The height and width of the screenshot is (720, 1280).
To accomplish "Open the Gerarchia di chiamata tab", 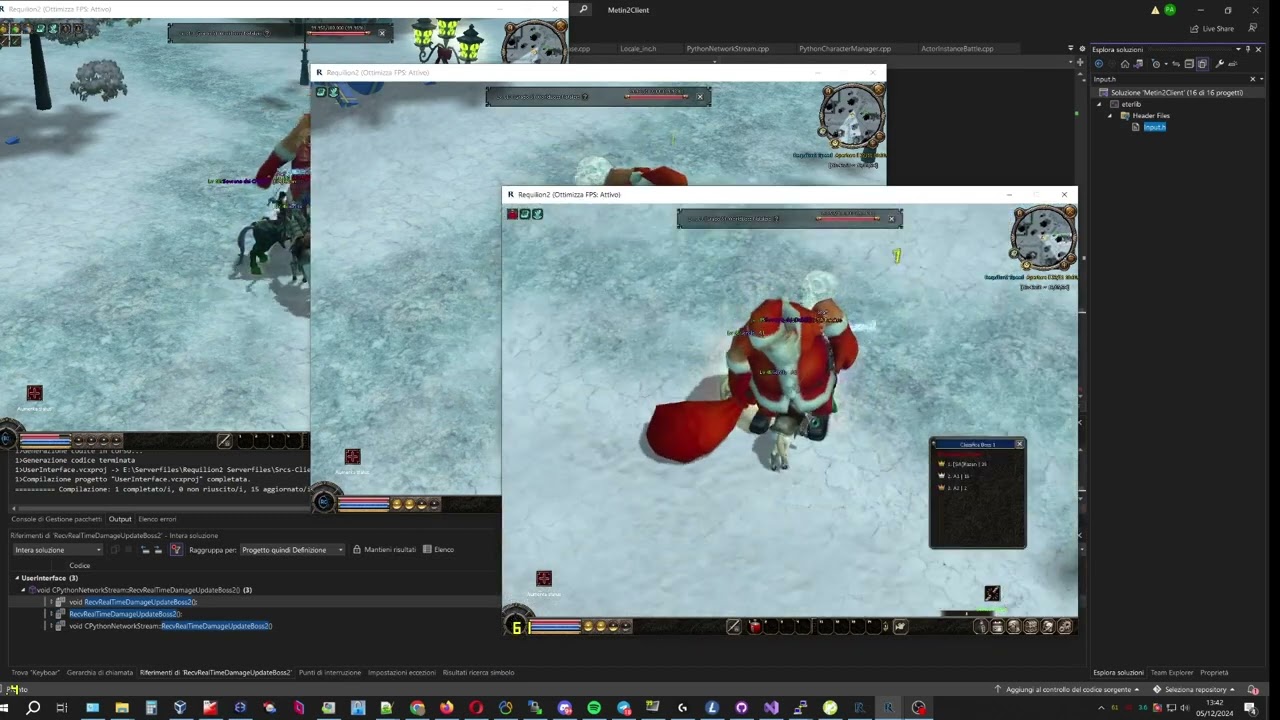I will click(x=99, y=673).
